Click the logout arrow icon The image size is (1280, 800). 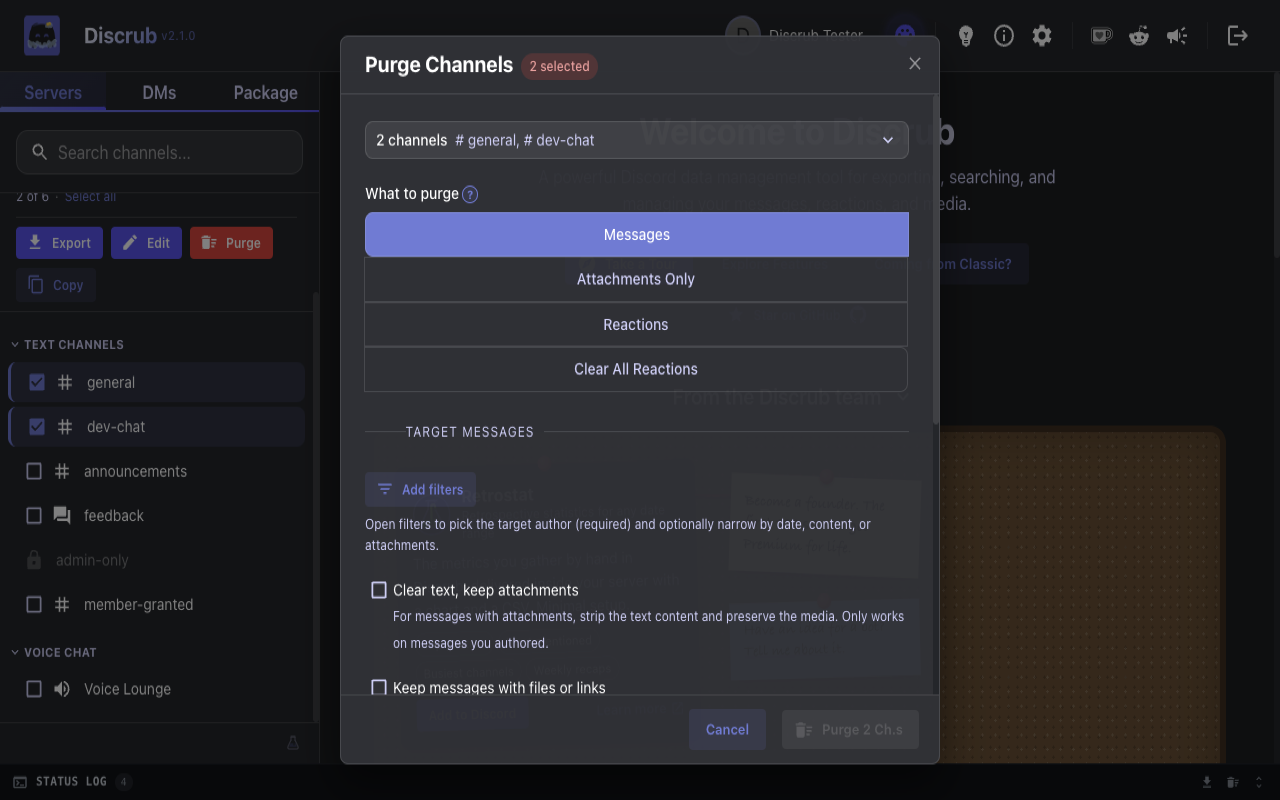pos(1238,36)
